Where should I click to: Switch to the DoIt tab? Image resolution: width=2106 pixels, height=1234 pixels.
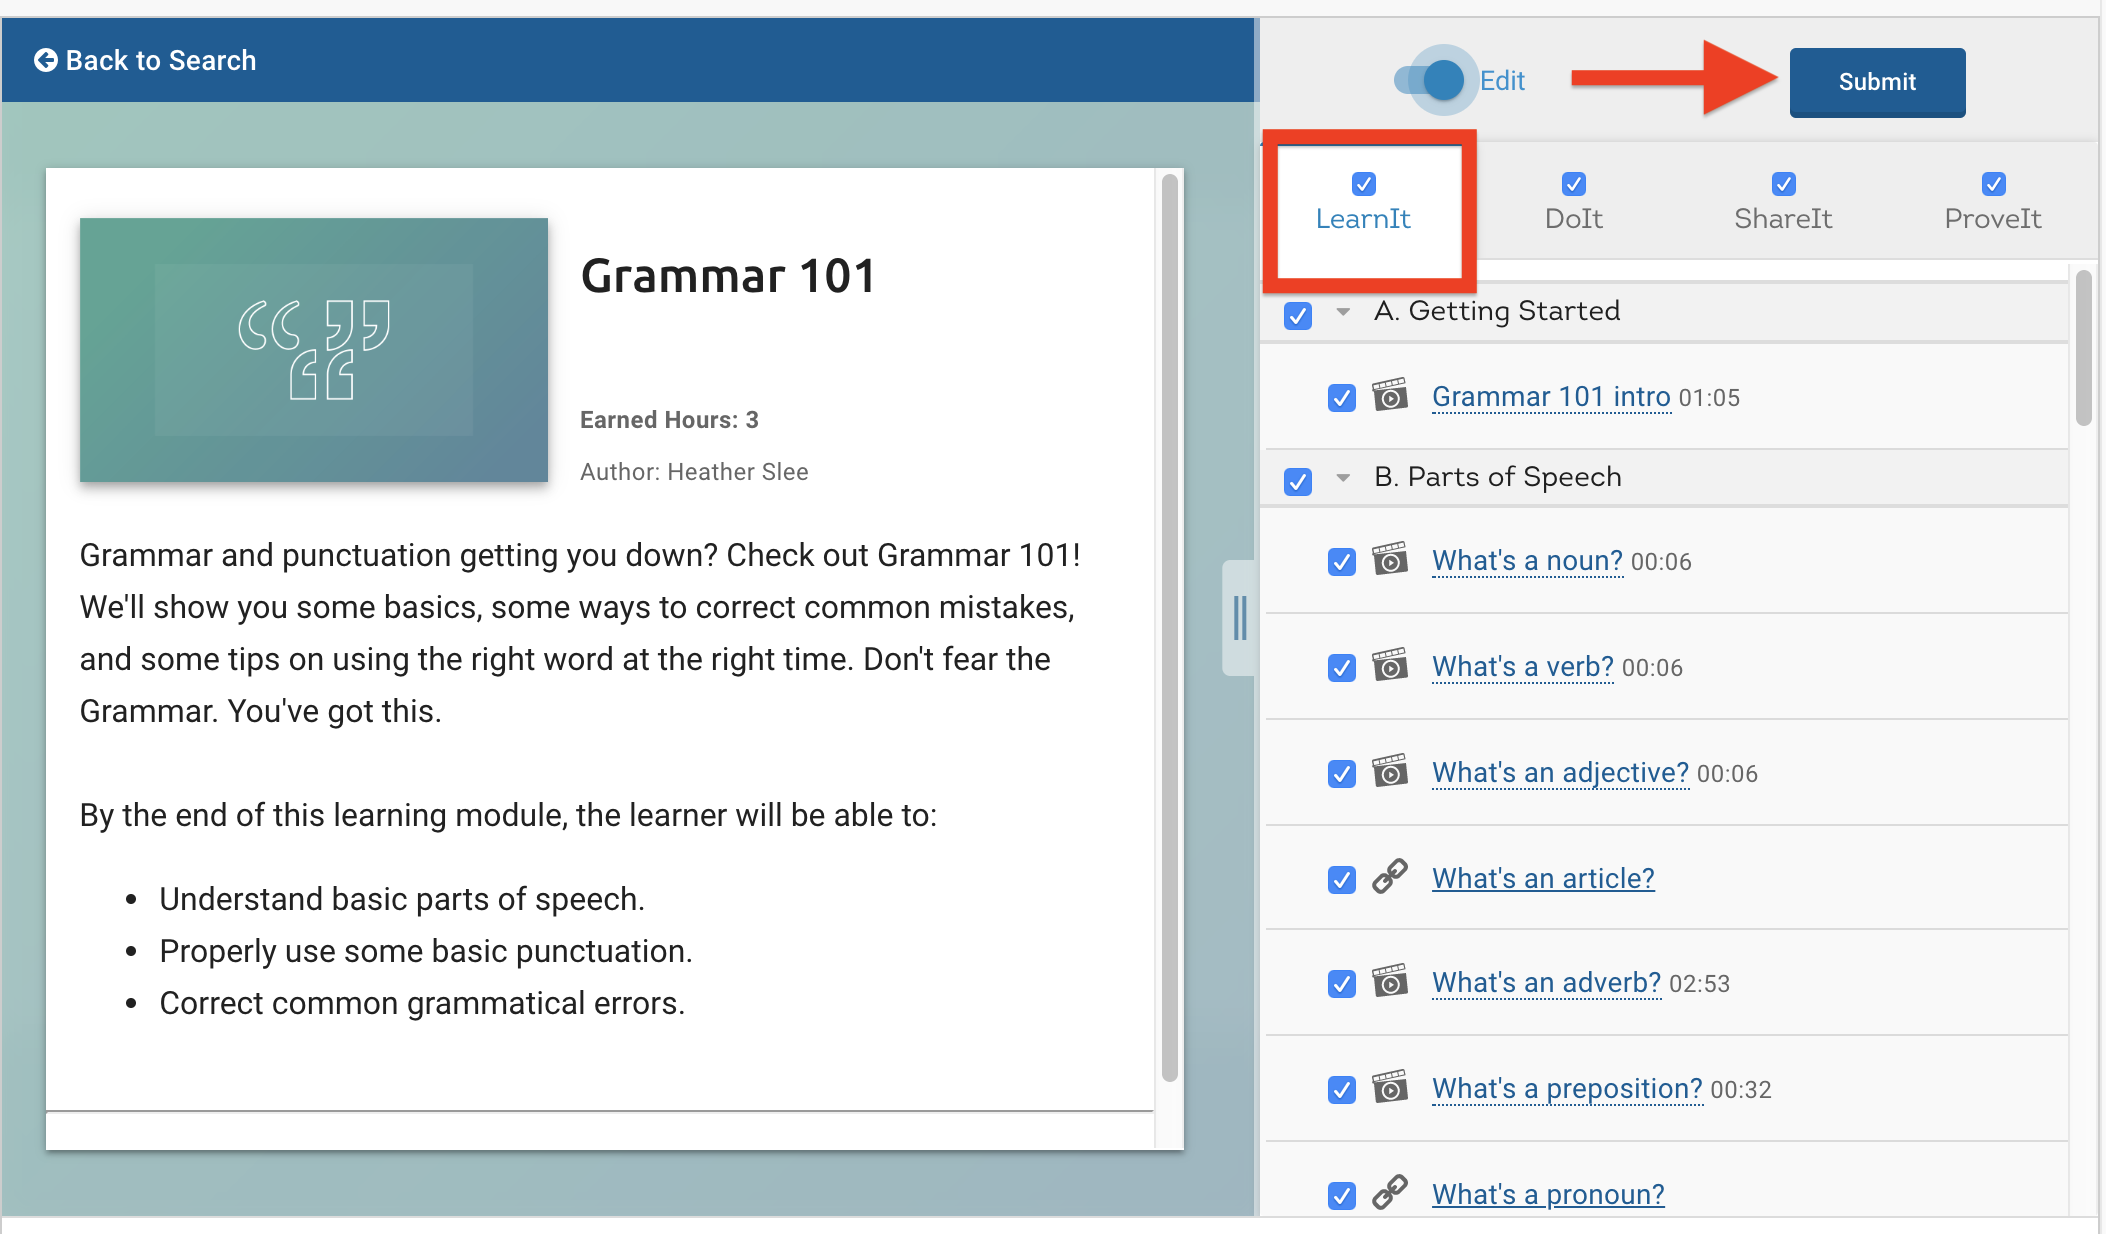click(1573, 218)
